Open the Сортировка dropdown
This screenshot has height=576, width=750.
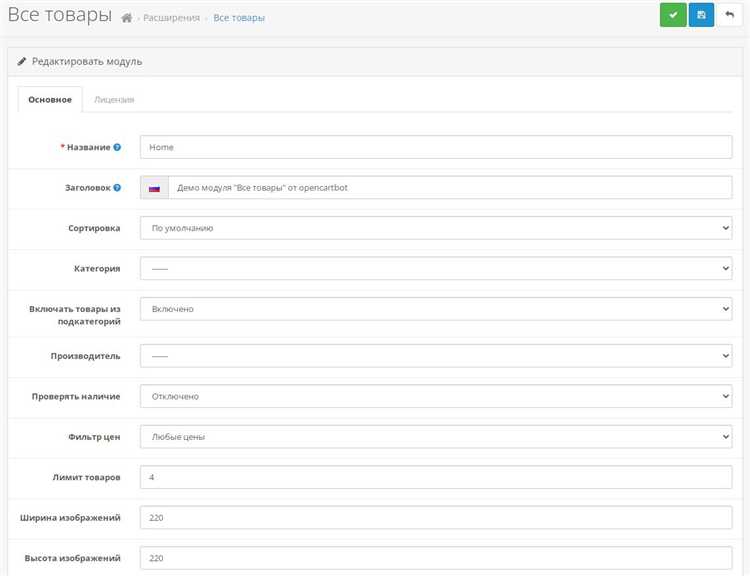click(x=436, y=228)
